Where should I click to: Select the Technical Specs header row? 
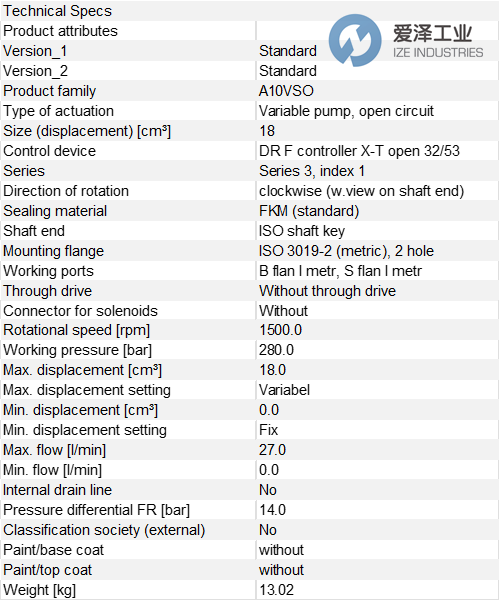(250, 11)
